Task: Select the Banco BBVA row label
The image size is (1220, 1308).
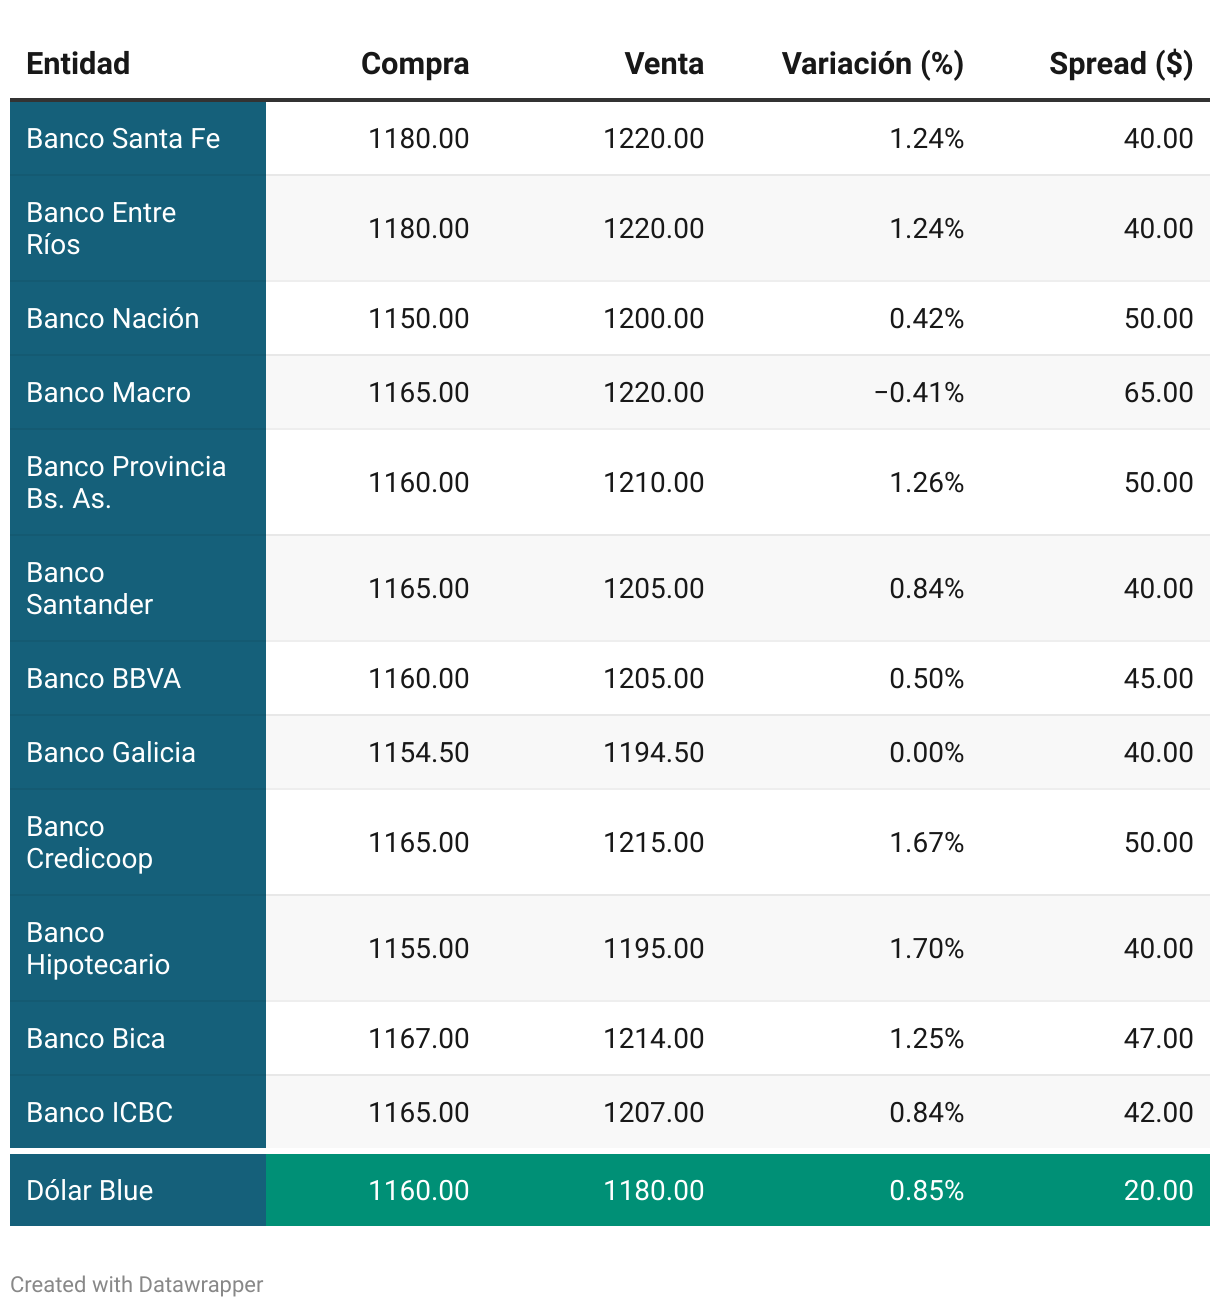Action: click(104, 679)
